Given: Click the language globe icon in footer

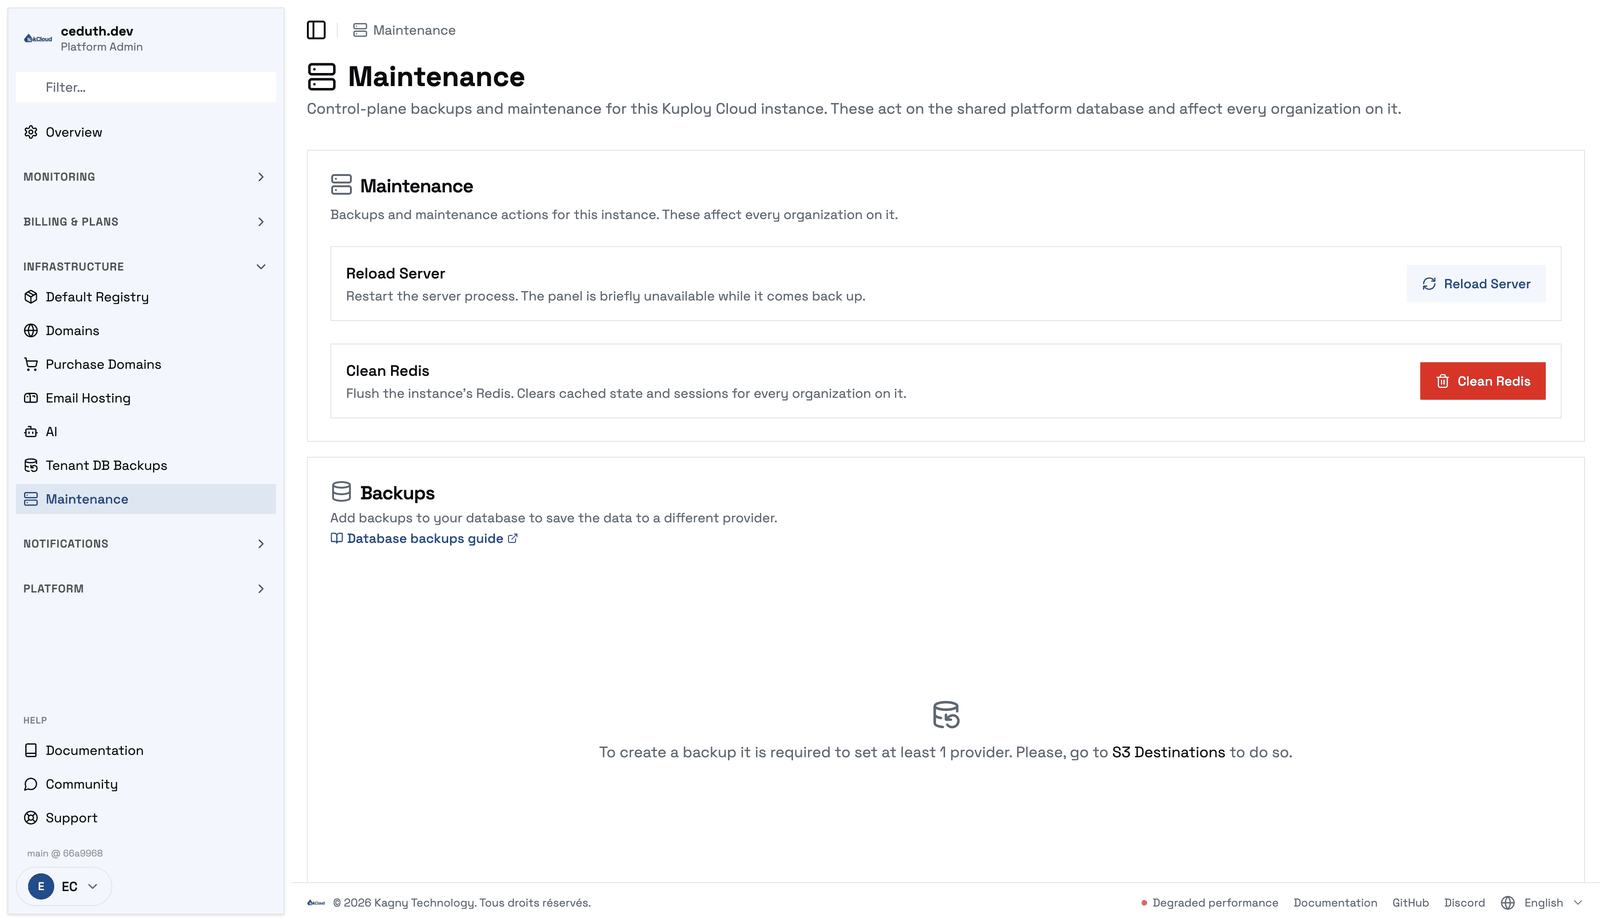Looking at the screenshot, I should 1508,903.
